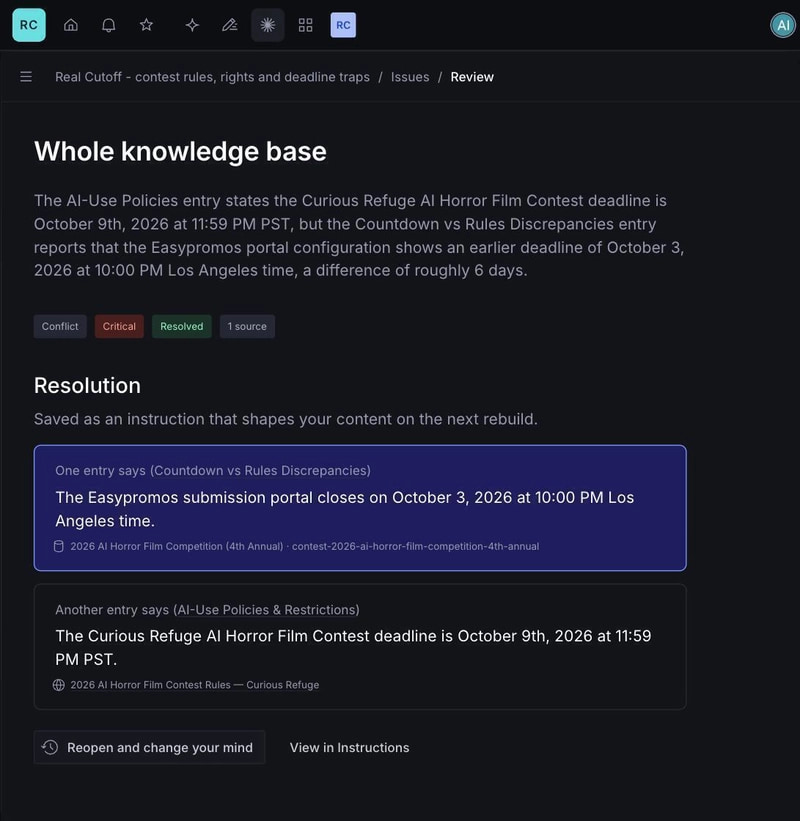Click globe icon beside Contest Rules source
The image size is (800, 821).
click(59, 685)
